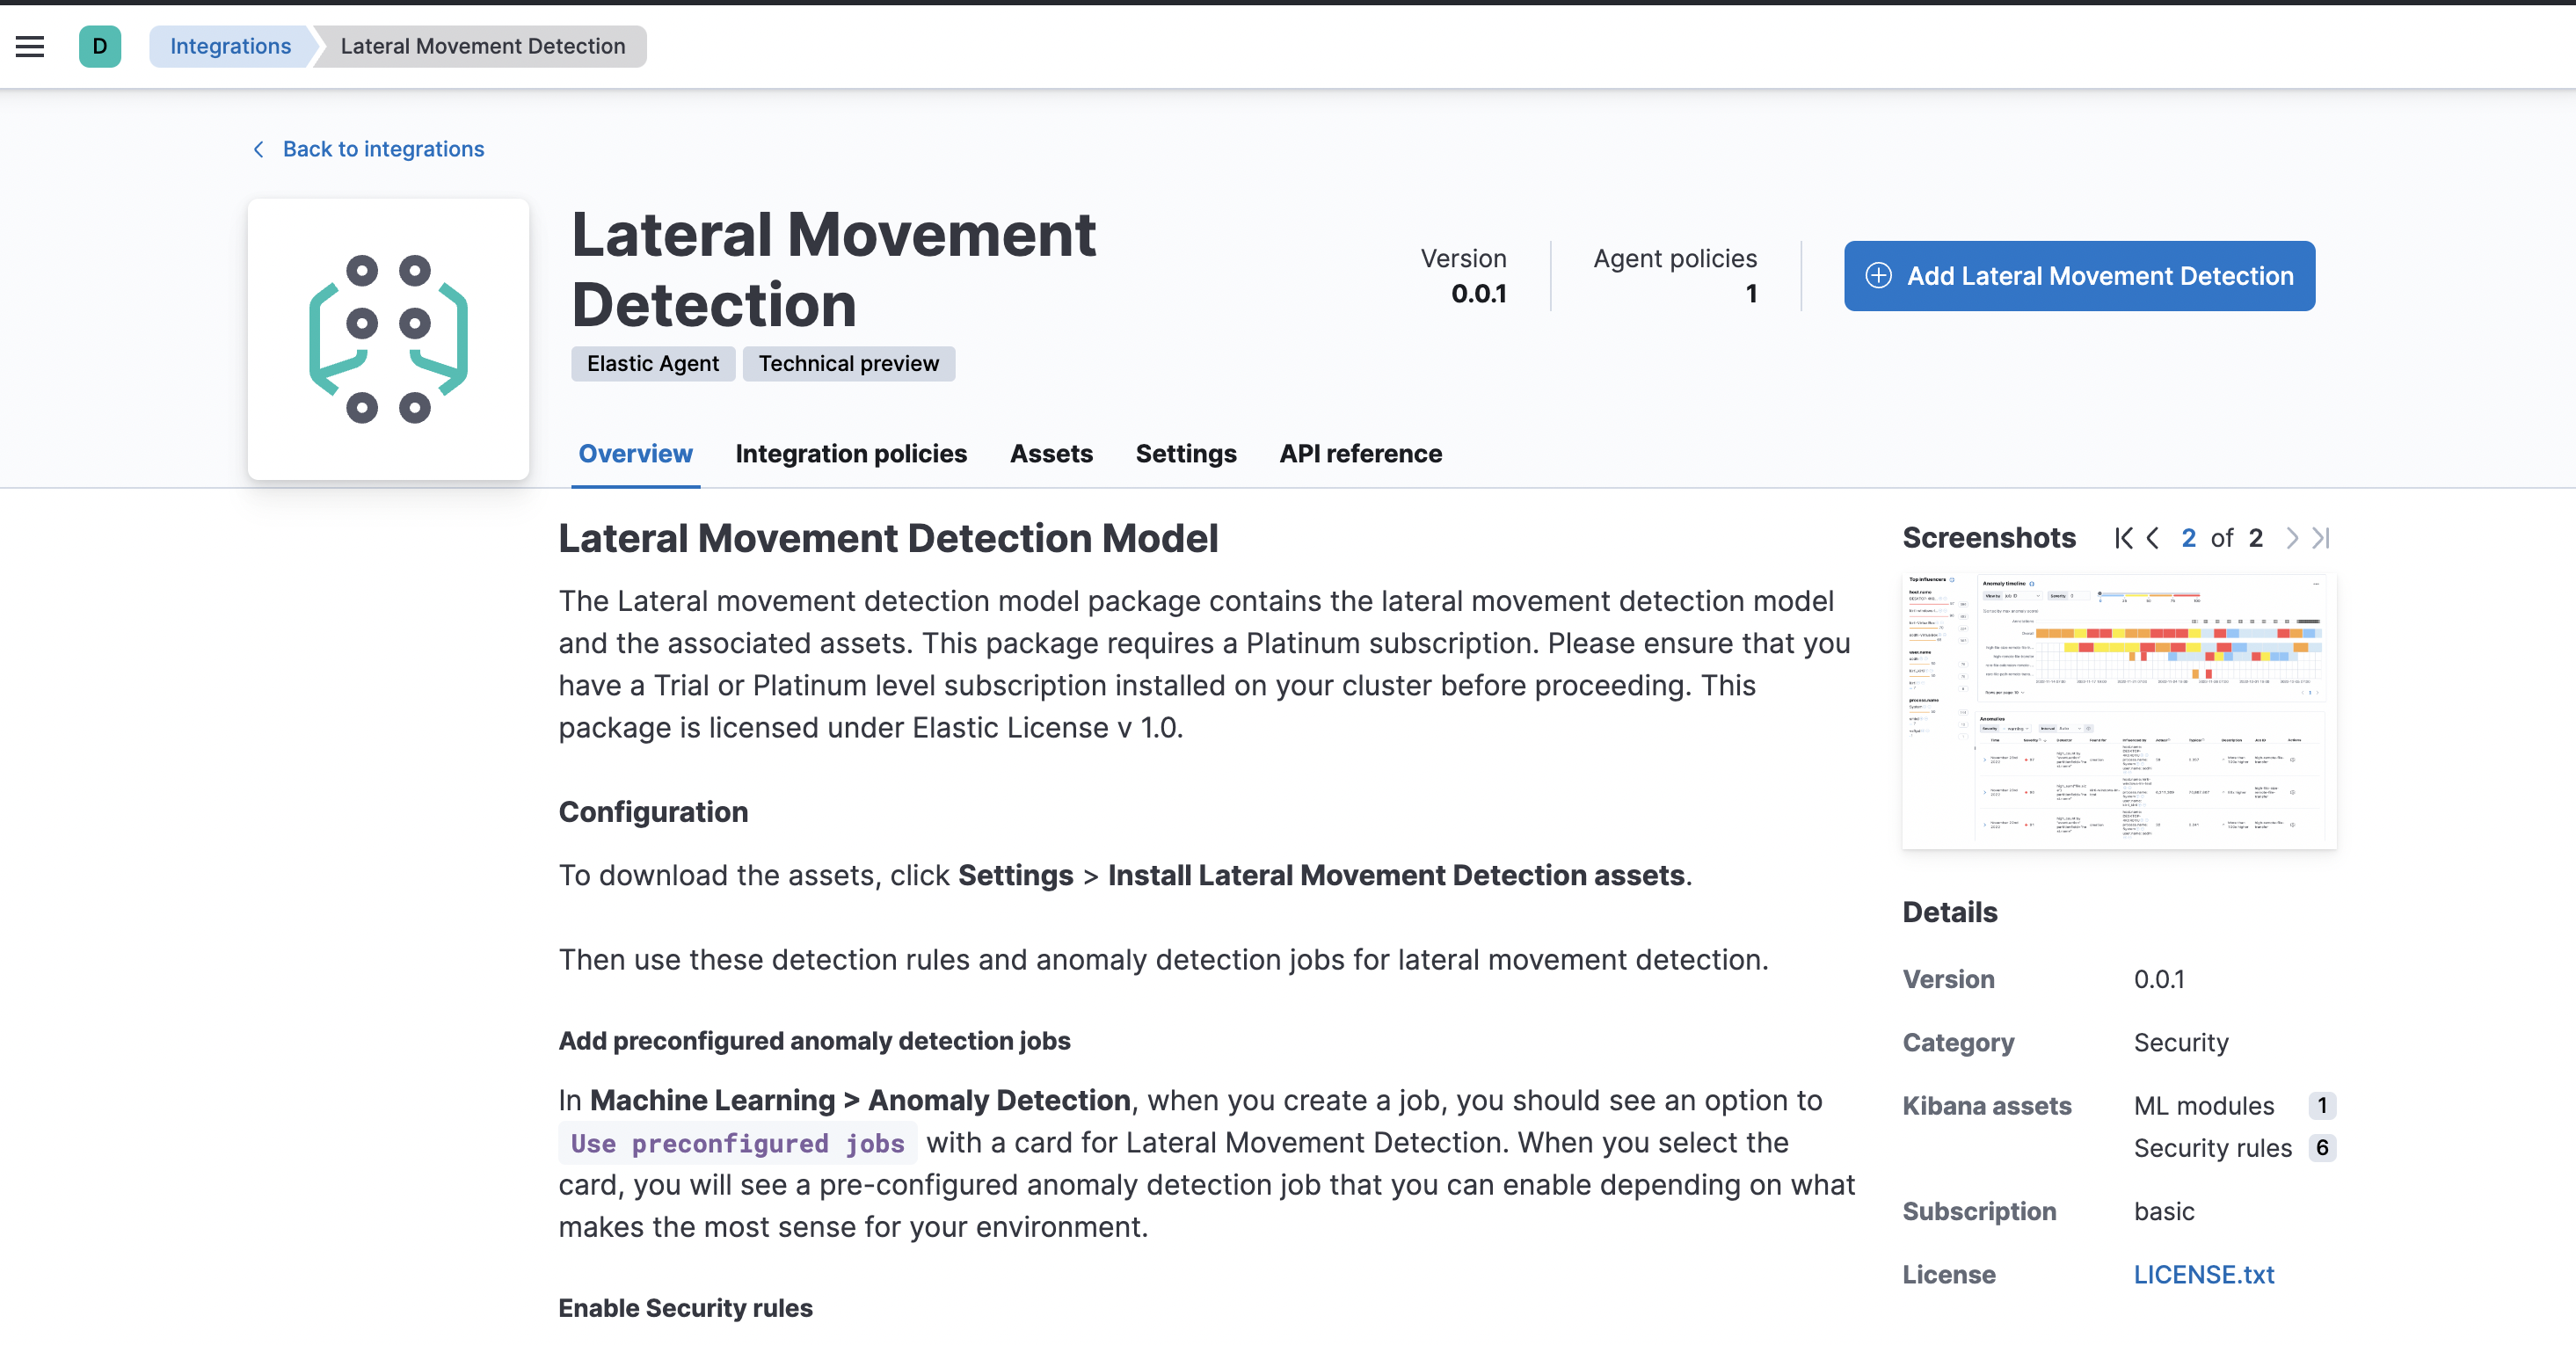This screenshot has height=1345, width=2576.
Task: Jump to first screenshot with pagination icon
Action: coord(2123,539)
